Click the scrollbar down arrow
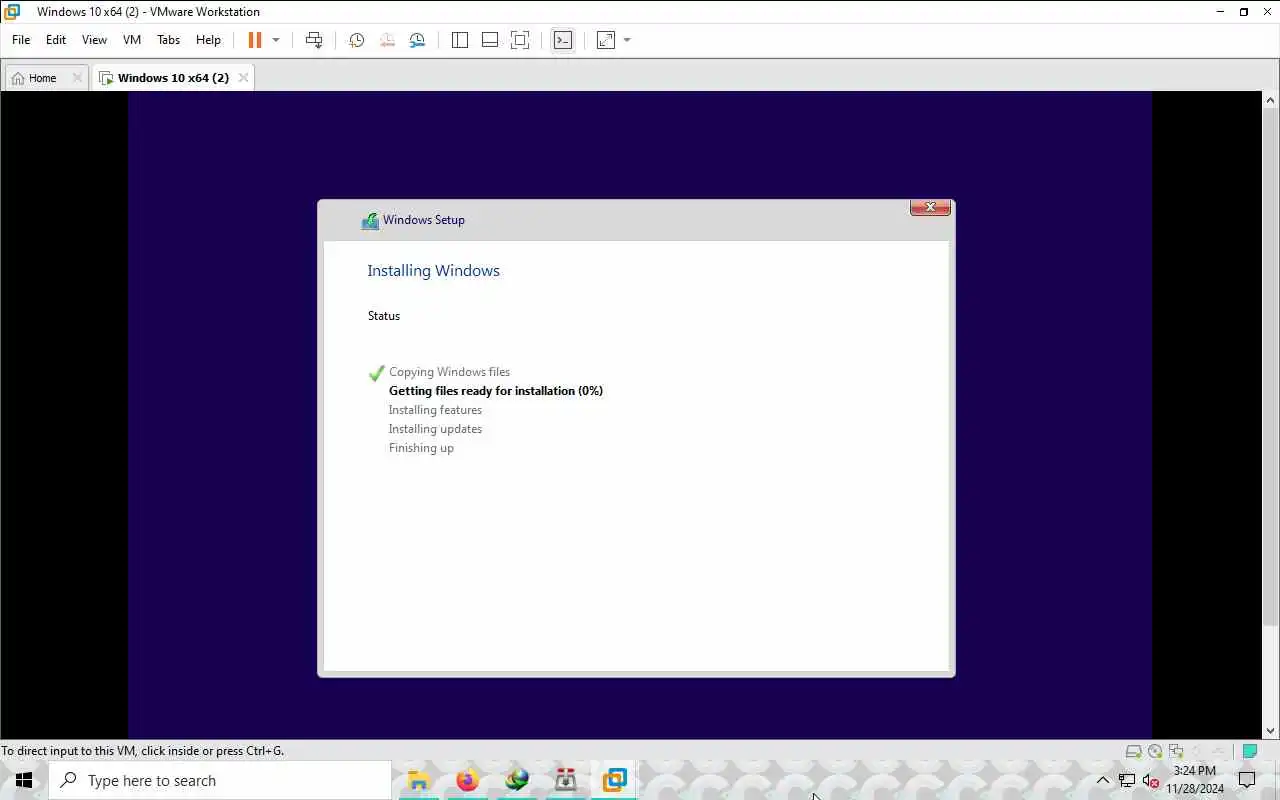 pyautogui.click(x=1271, y=732)
